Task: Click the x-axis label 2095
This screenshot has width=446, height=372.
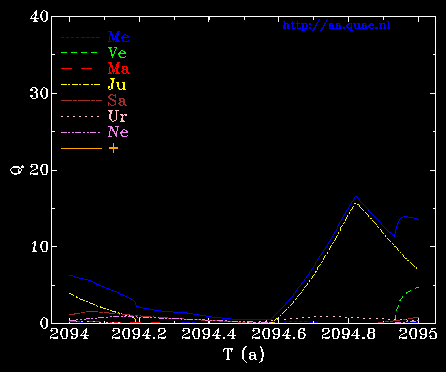Action: point(418,334)
